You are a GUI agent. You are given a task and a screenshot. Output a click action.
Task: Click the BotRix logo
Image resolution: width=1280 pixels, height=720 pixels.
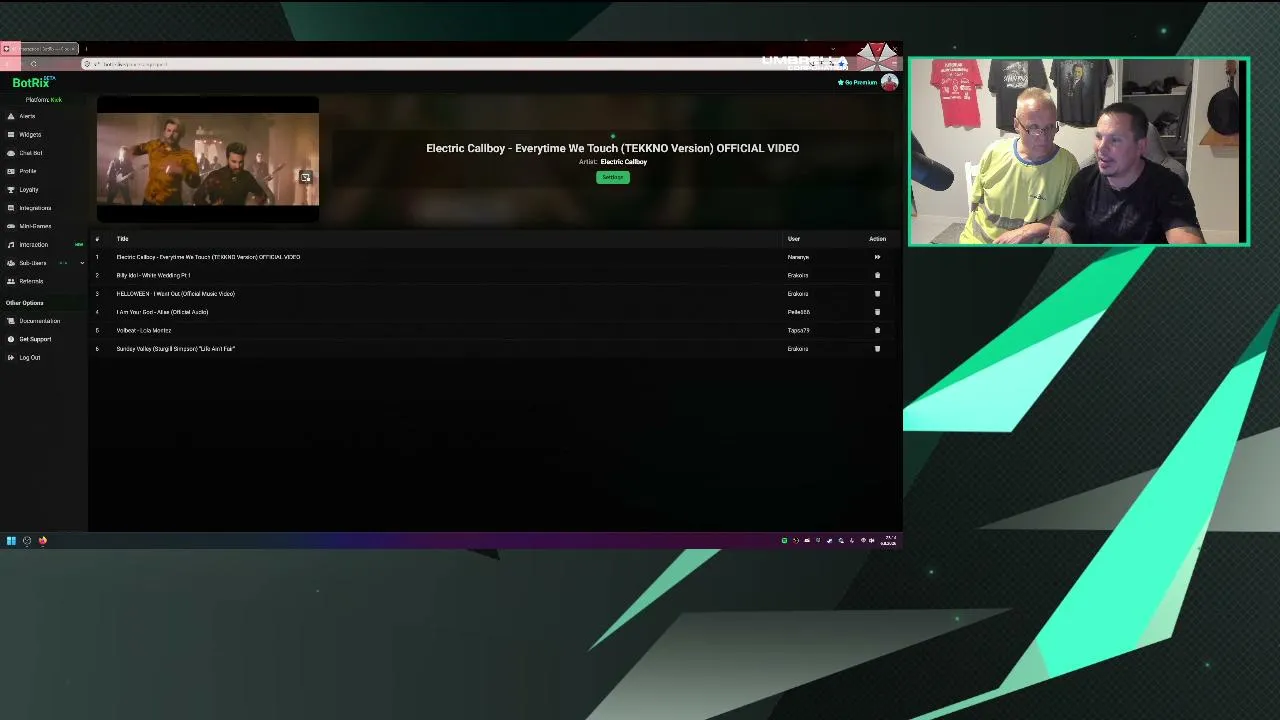point(31,83)
